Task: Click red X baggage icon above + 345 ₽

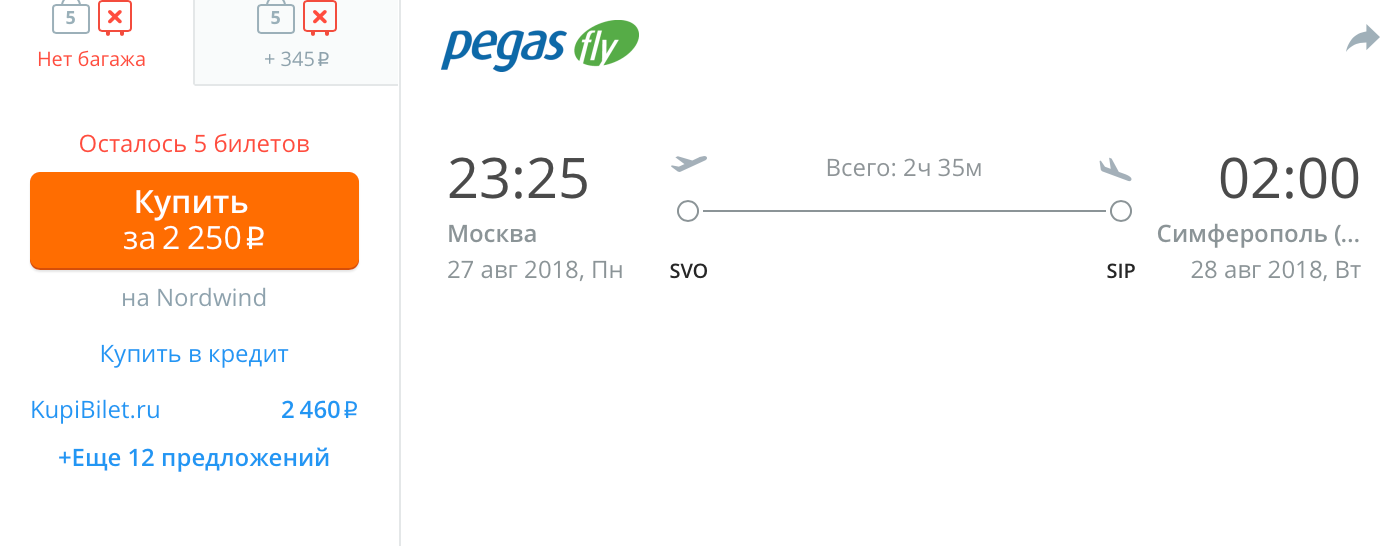Action: [x=320, y=17]
